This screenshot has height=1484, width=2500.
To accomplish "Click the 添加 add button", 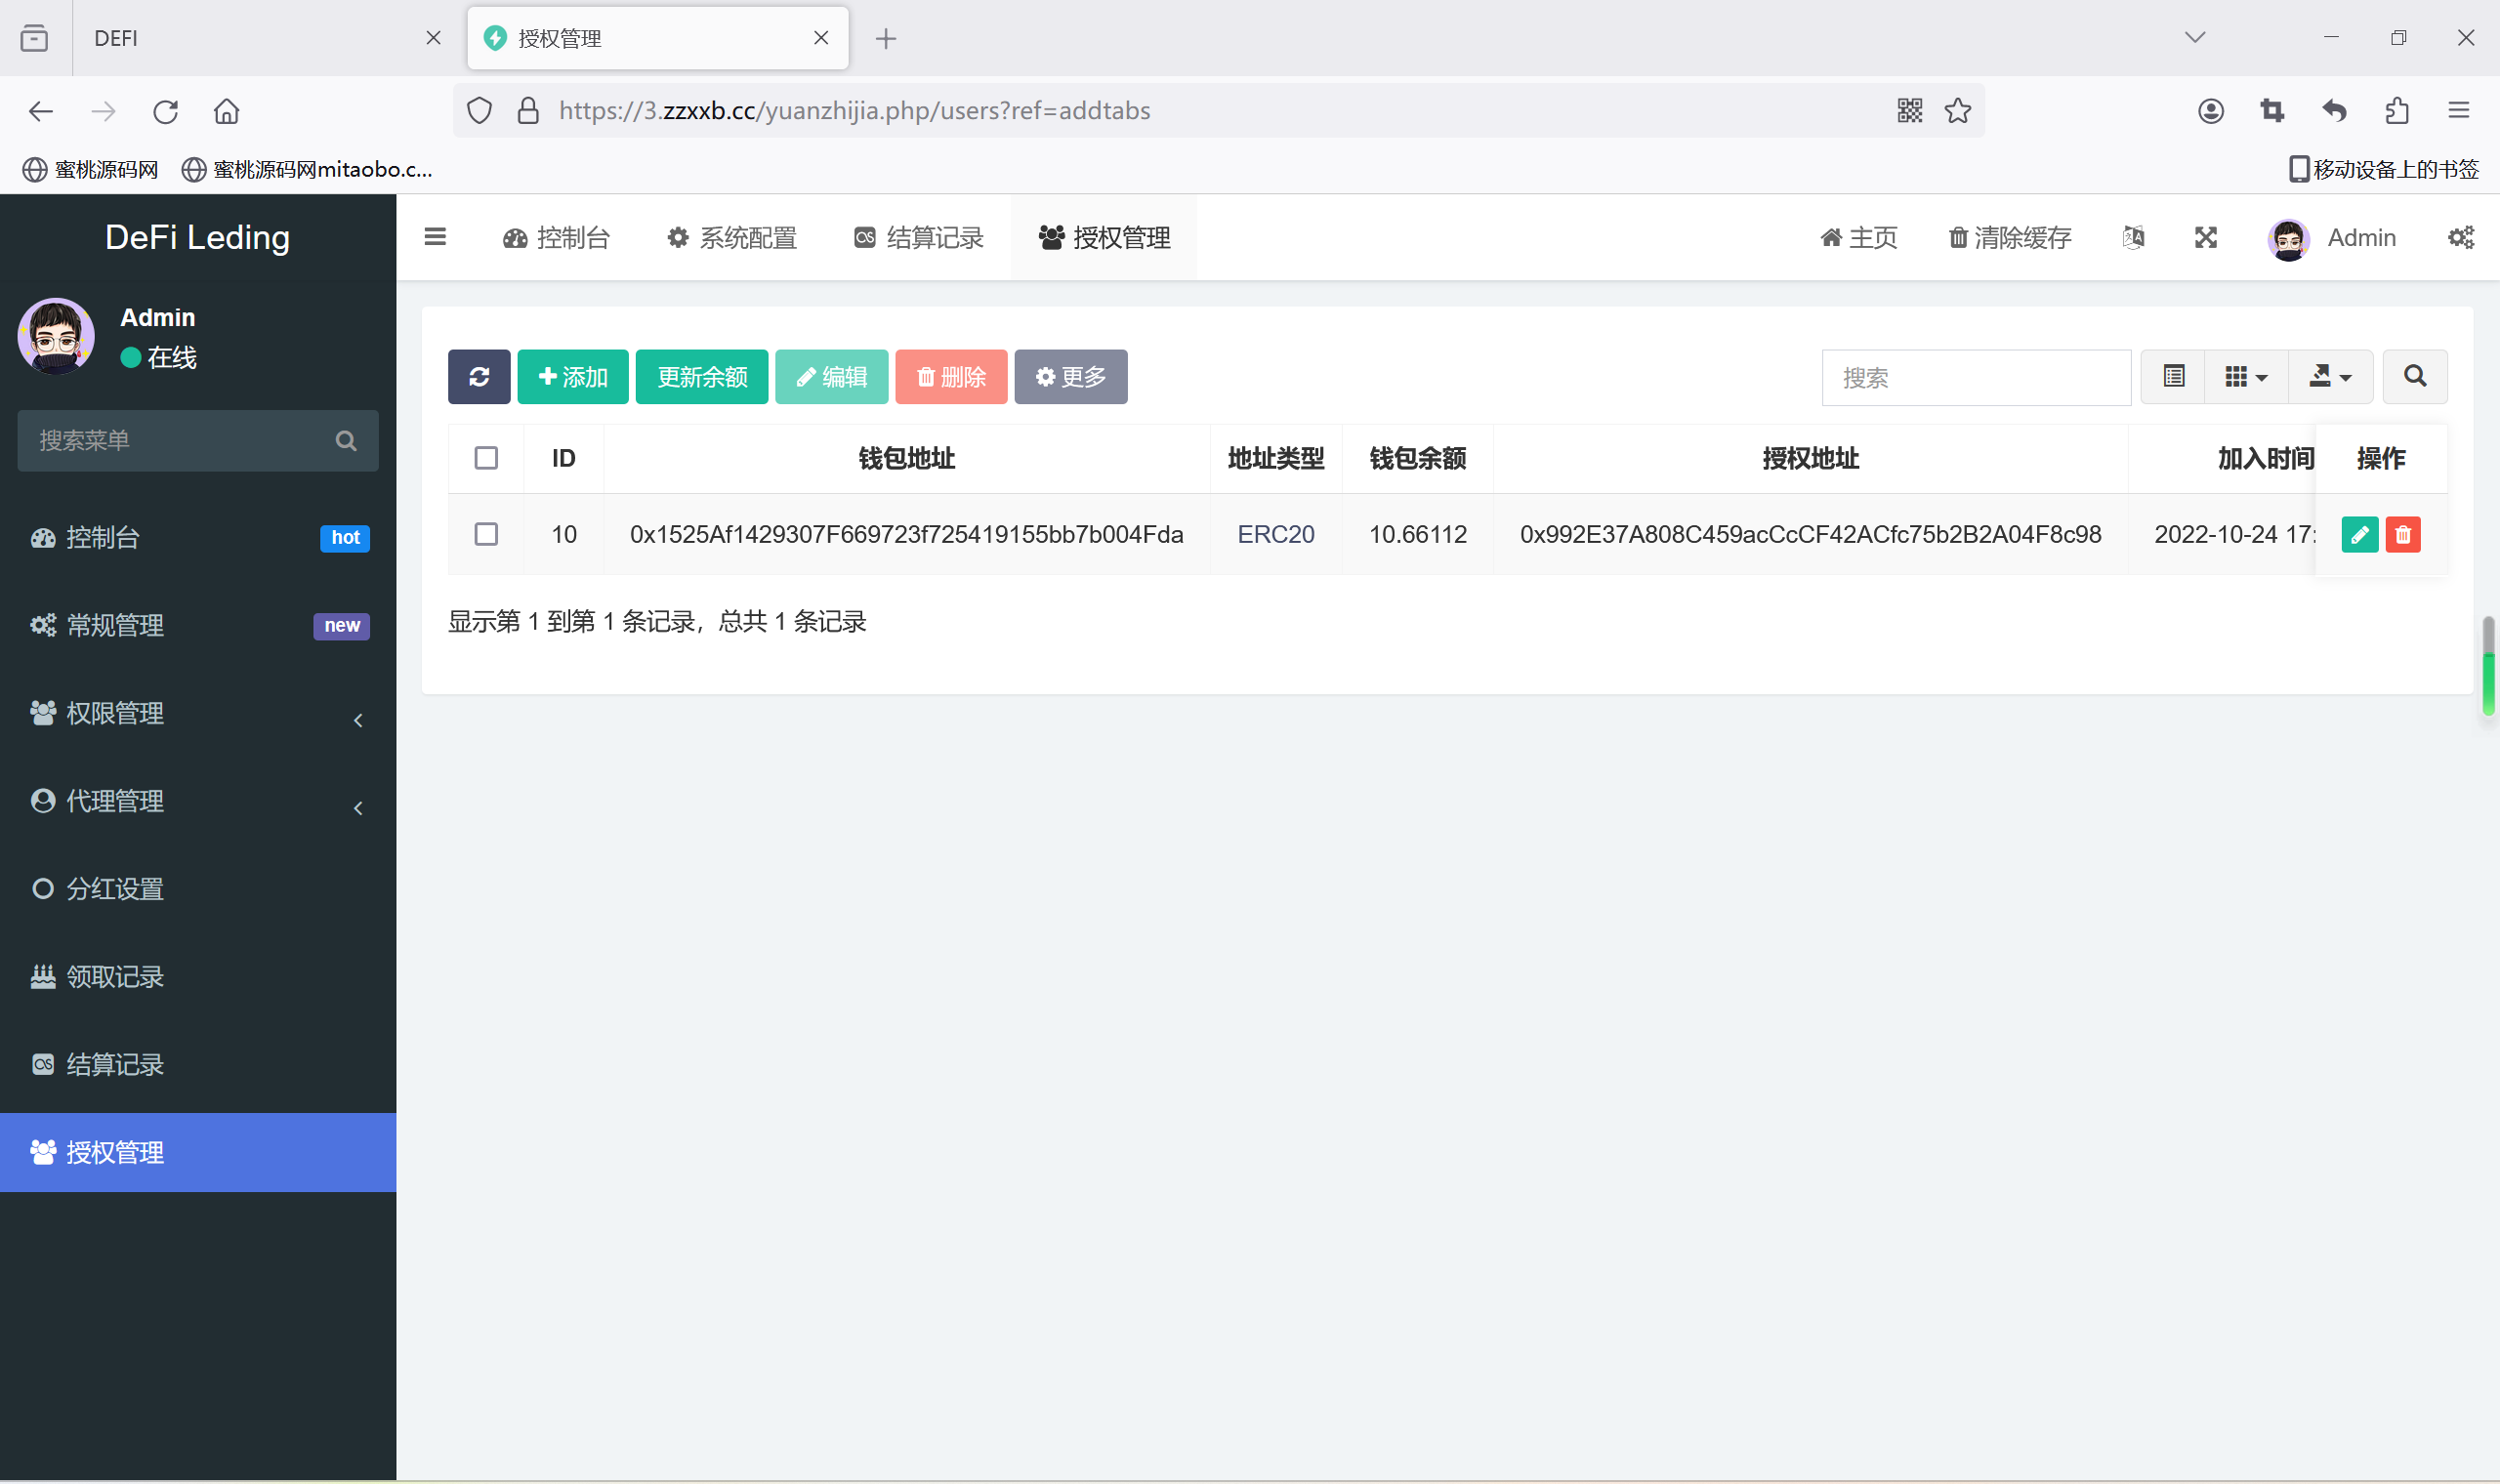I will (x=572, y=376).
